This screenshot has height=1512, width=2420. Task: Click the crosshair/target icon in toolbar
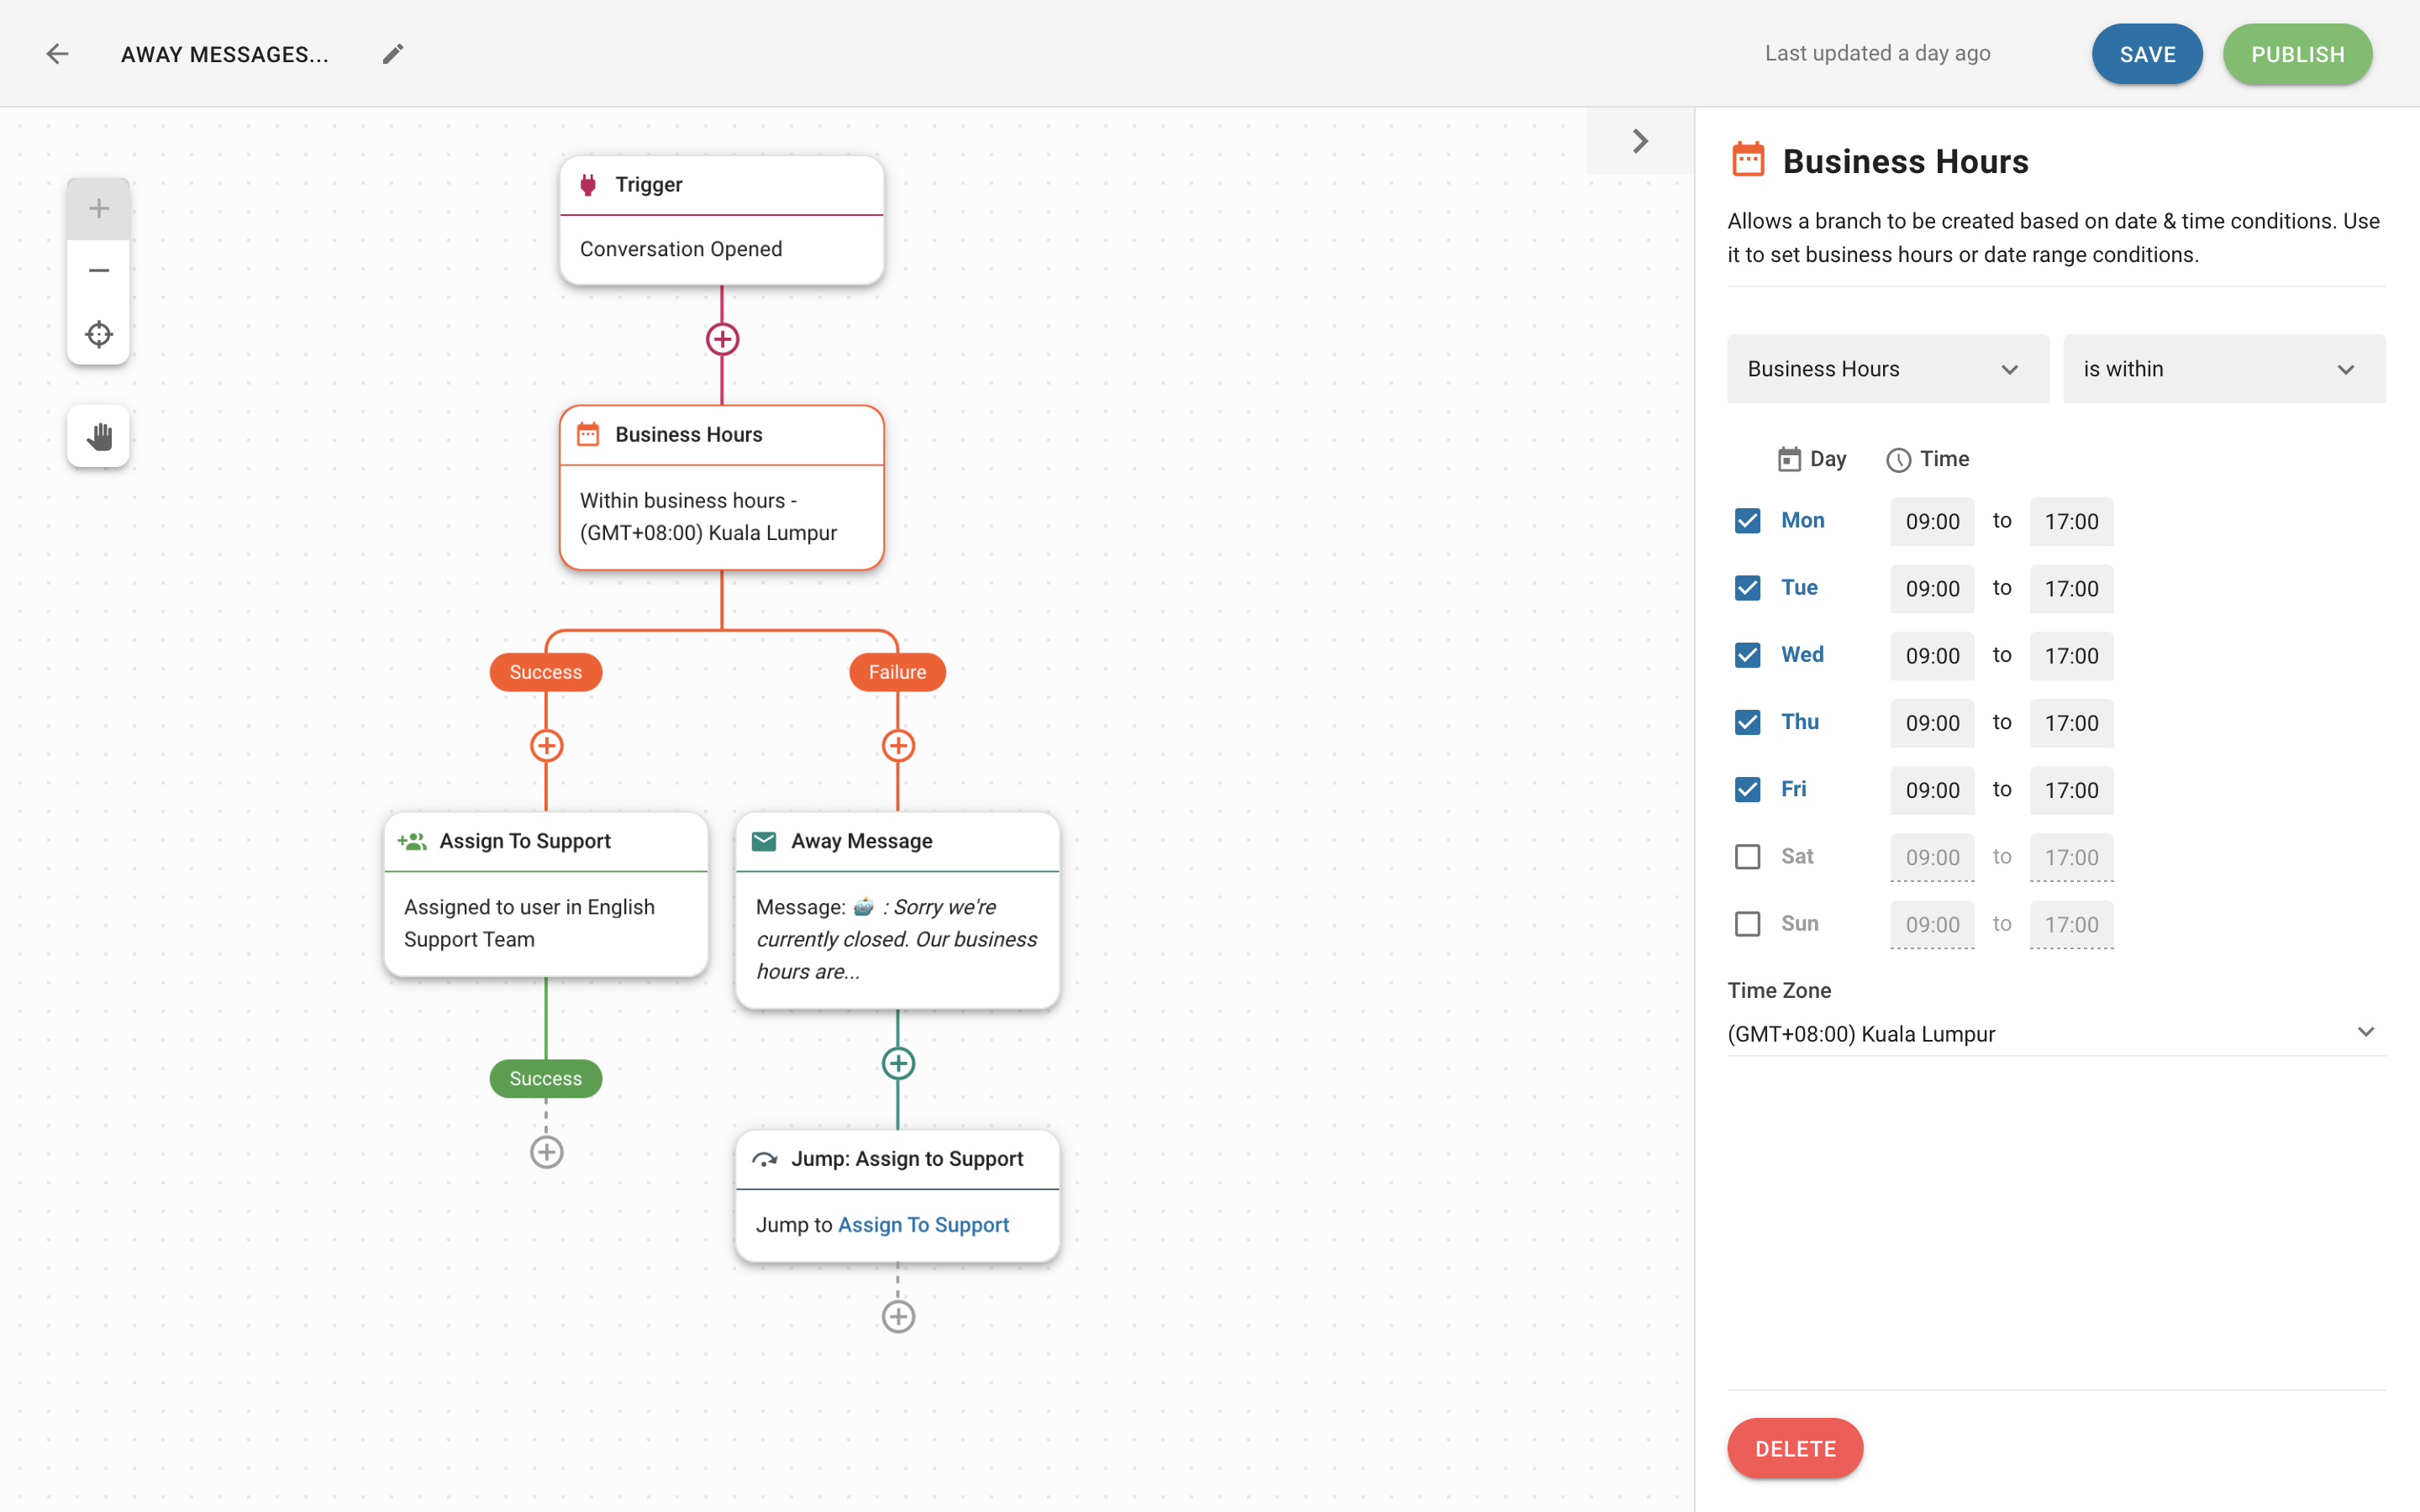(x=97, y=334)
